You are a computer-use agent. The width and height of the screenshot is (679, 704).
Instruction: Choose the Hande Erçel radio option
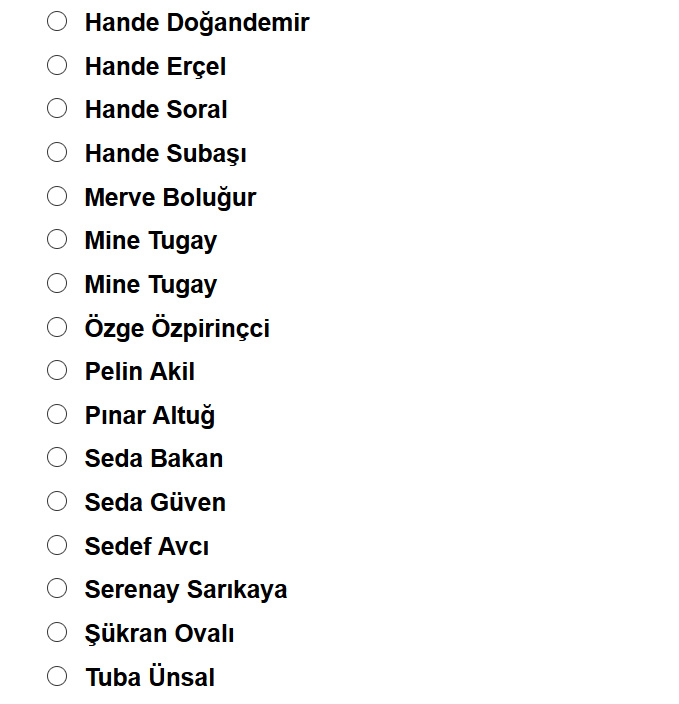click(x=57, y=66)
